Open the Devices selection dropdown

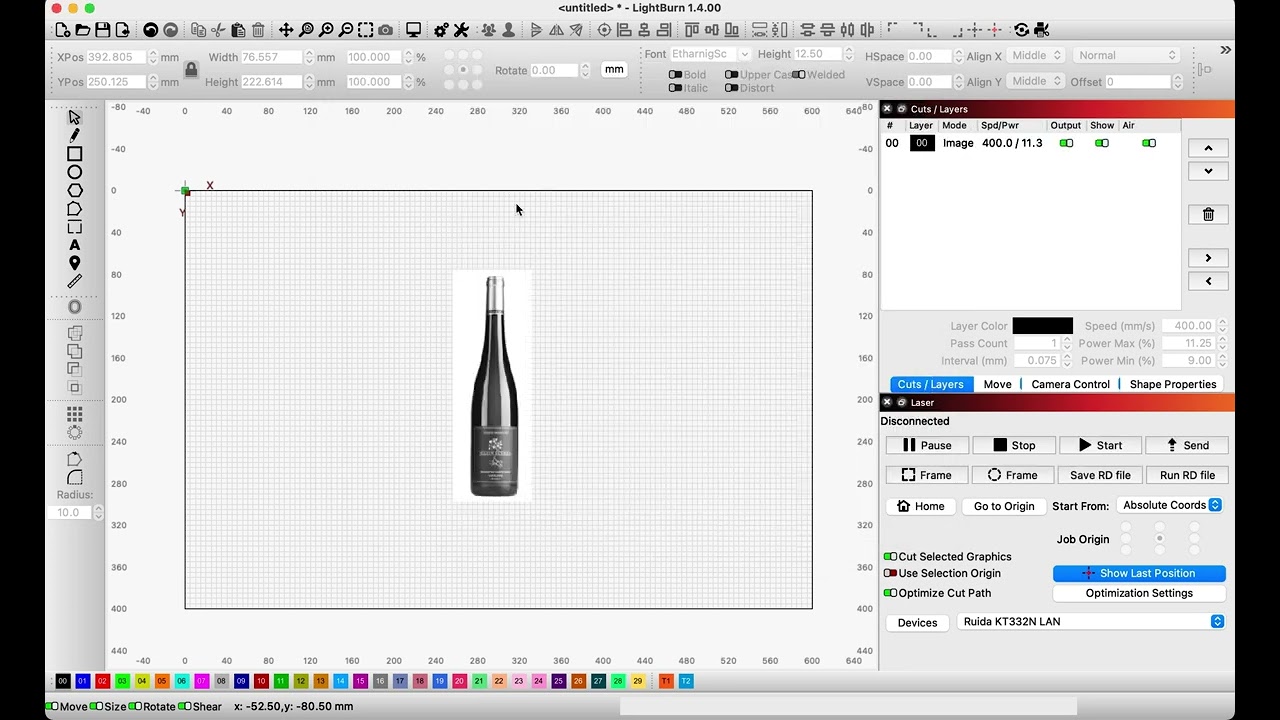(x=1091, y=622)
